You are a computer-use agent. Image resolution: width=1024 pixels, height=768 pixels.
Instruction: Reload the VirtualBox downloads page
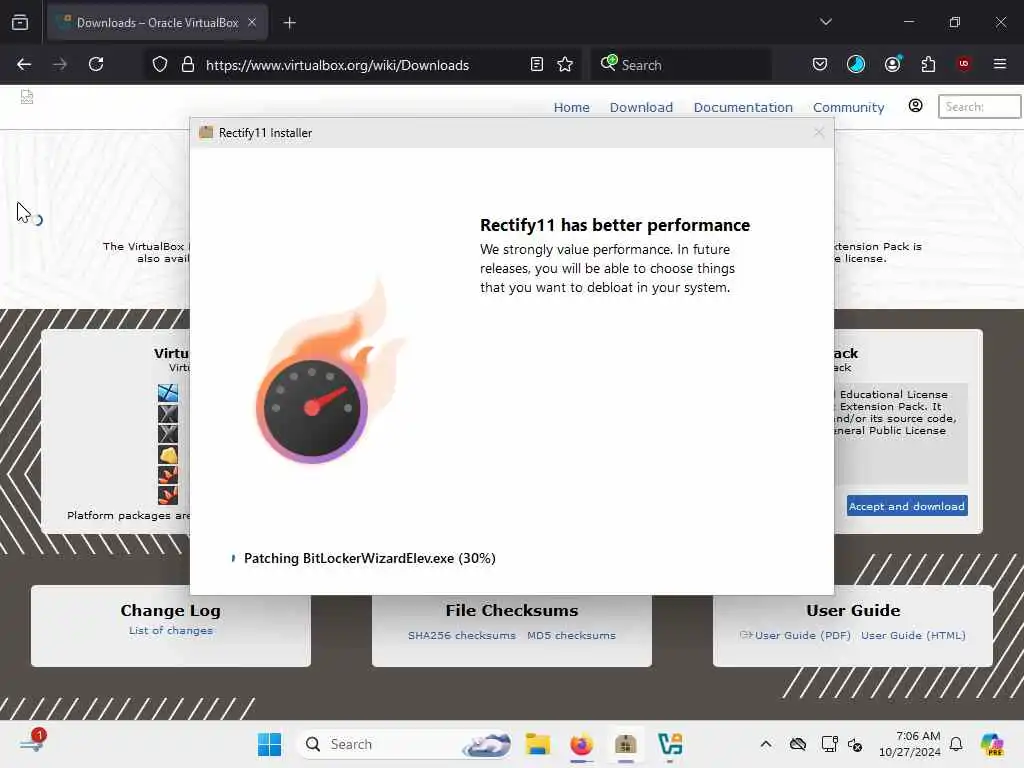point(96,65)
